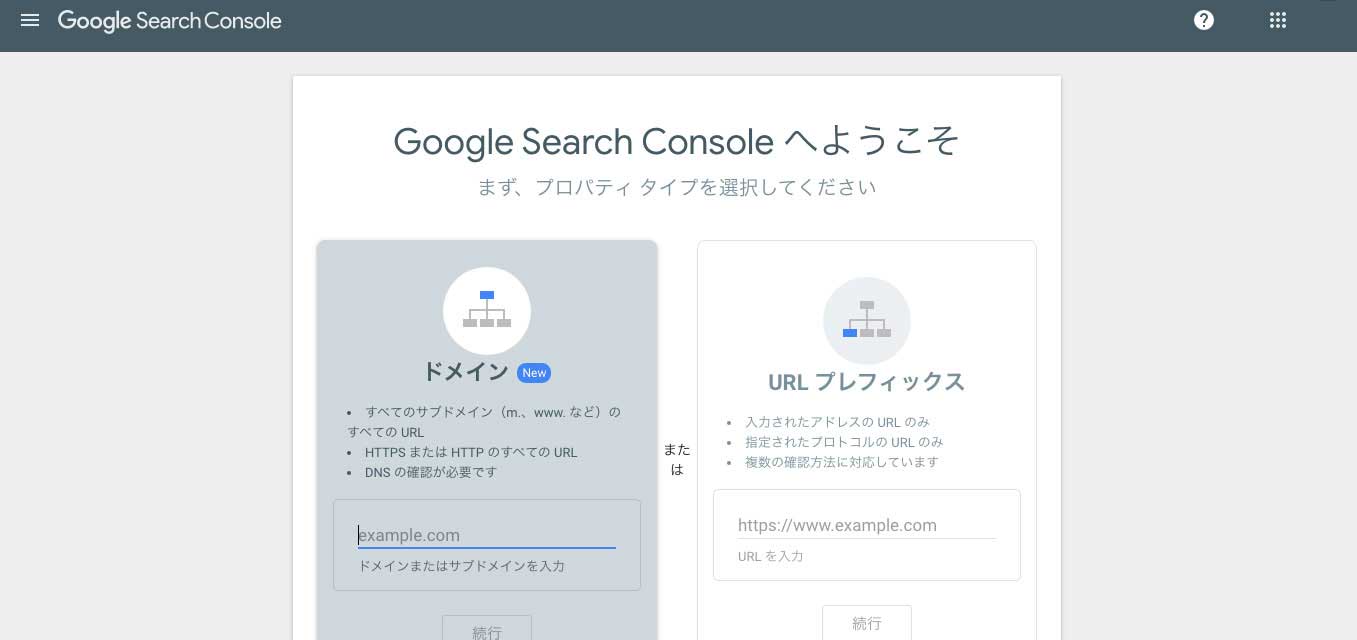1357x640 pixels.
Task: Open the hamburger main menu
Action: tap(30, 20)
